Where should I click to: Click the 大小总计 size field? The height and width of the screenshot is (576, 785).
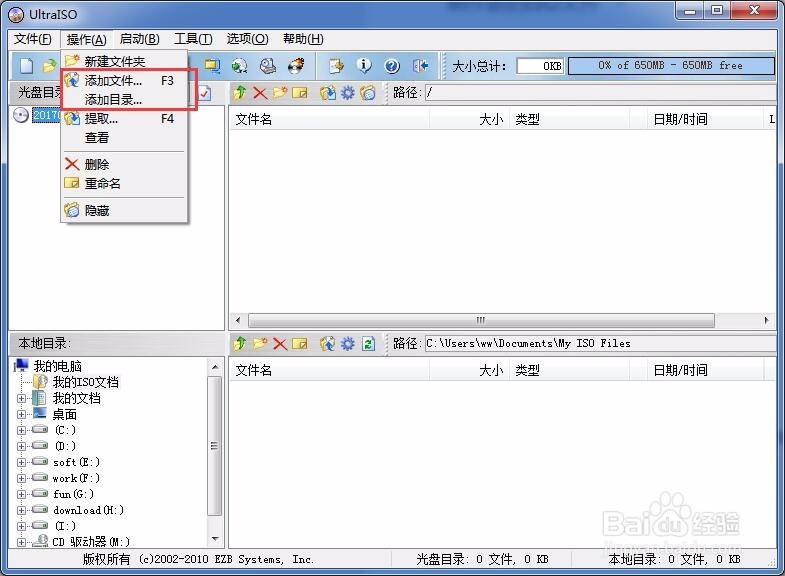click(540, 66)
